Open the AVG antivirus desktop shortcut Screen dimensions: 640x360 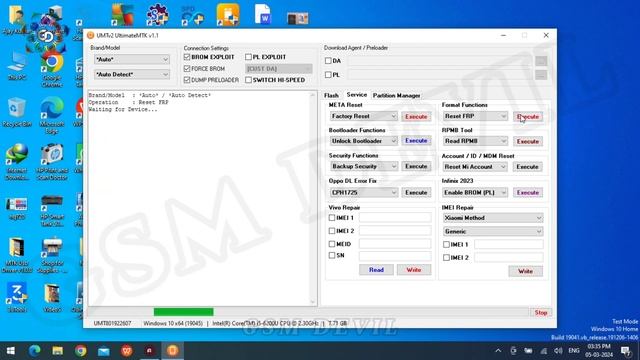coord(122,15)
